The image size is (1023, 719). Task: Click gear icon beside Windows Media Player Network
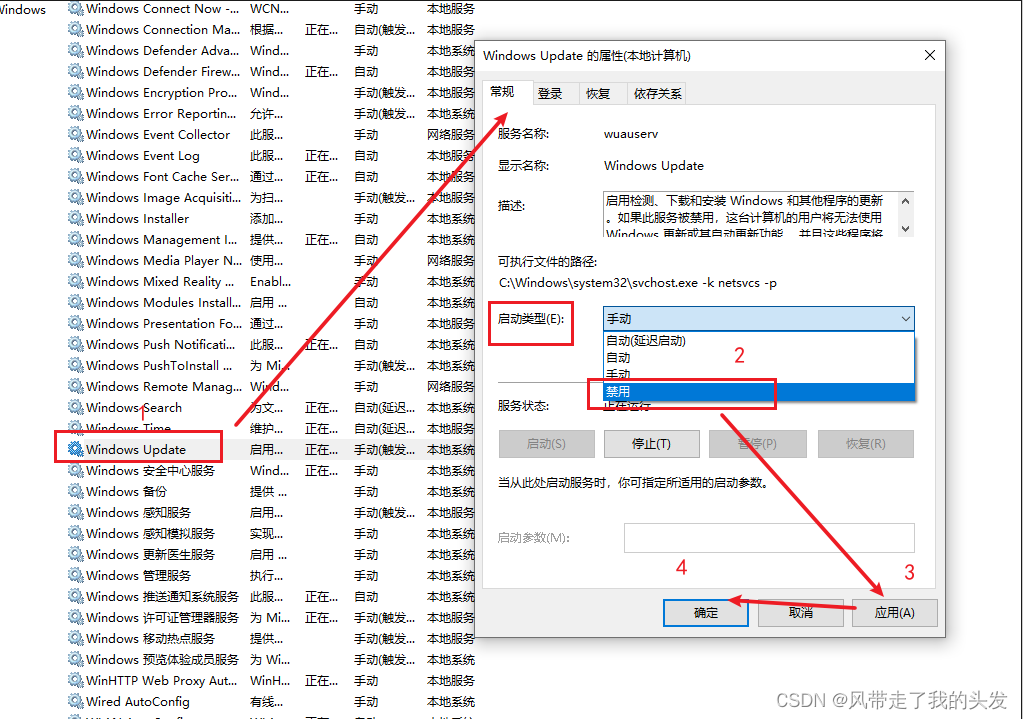pos(76,260)
